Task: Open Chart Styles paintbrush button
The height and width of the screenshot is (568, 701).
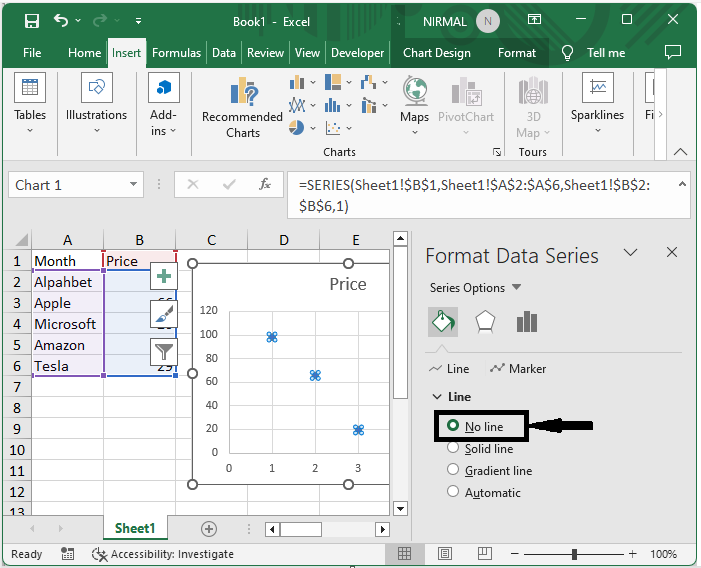Action: tap(164, 314)
